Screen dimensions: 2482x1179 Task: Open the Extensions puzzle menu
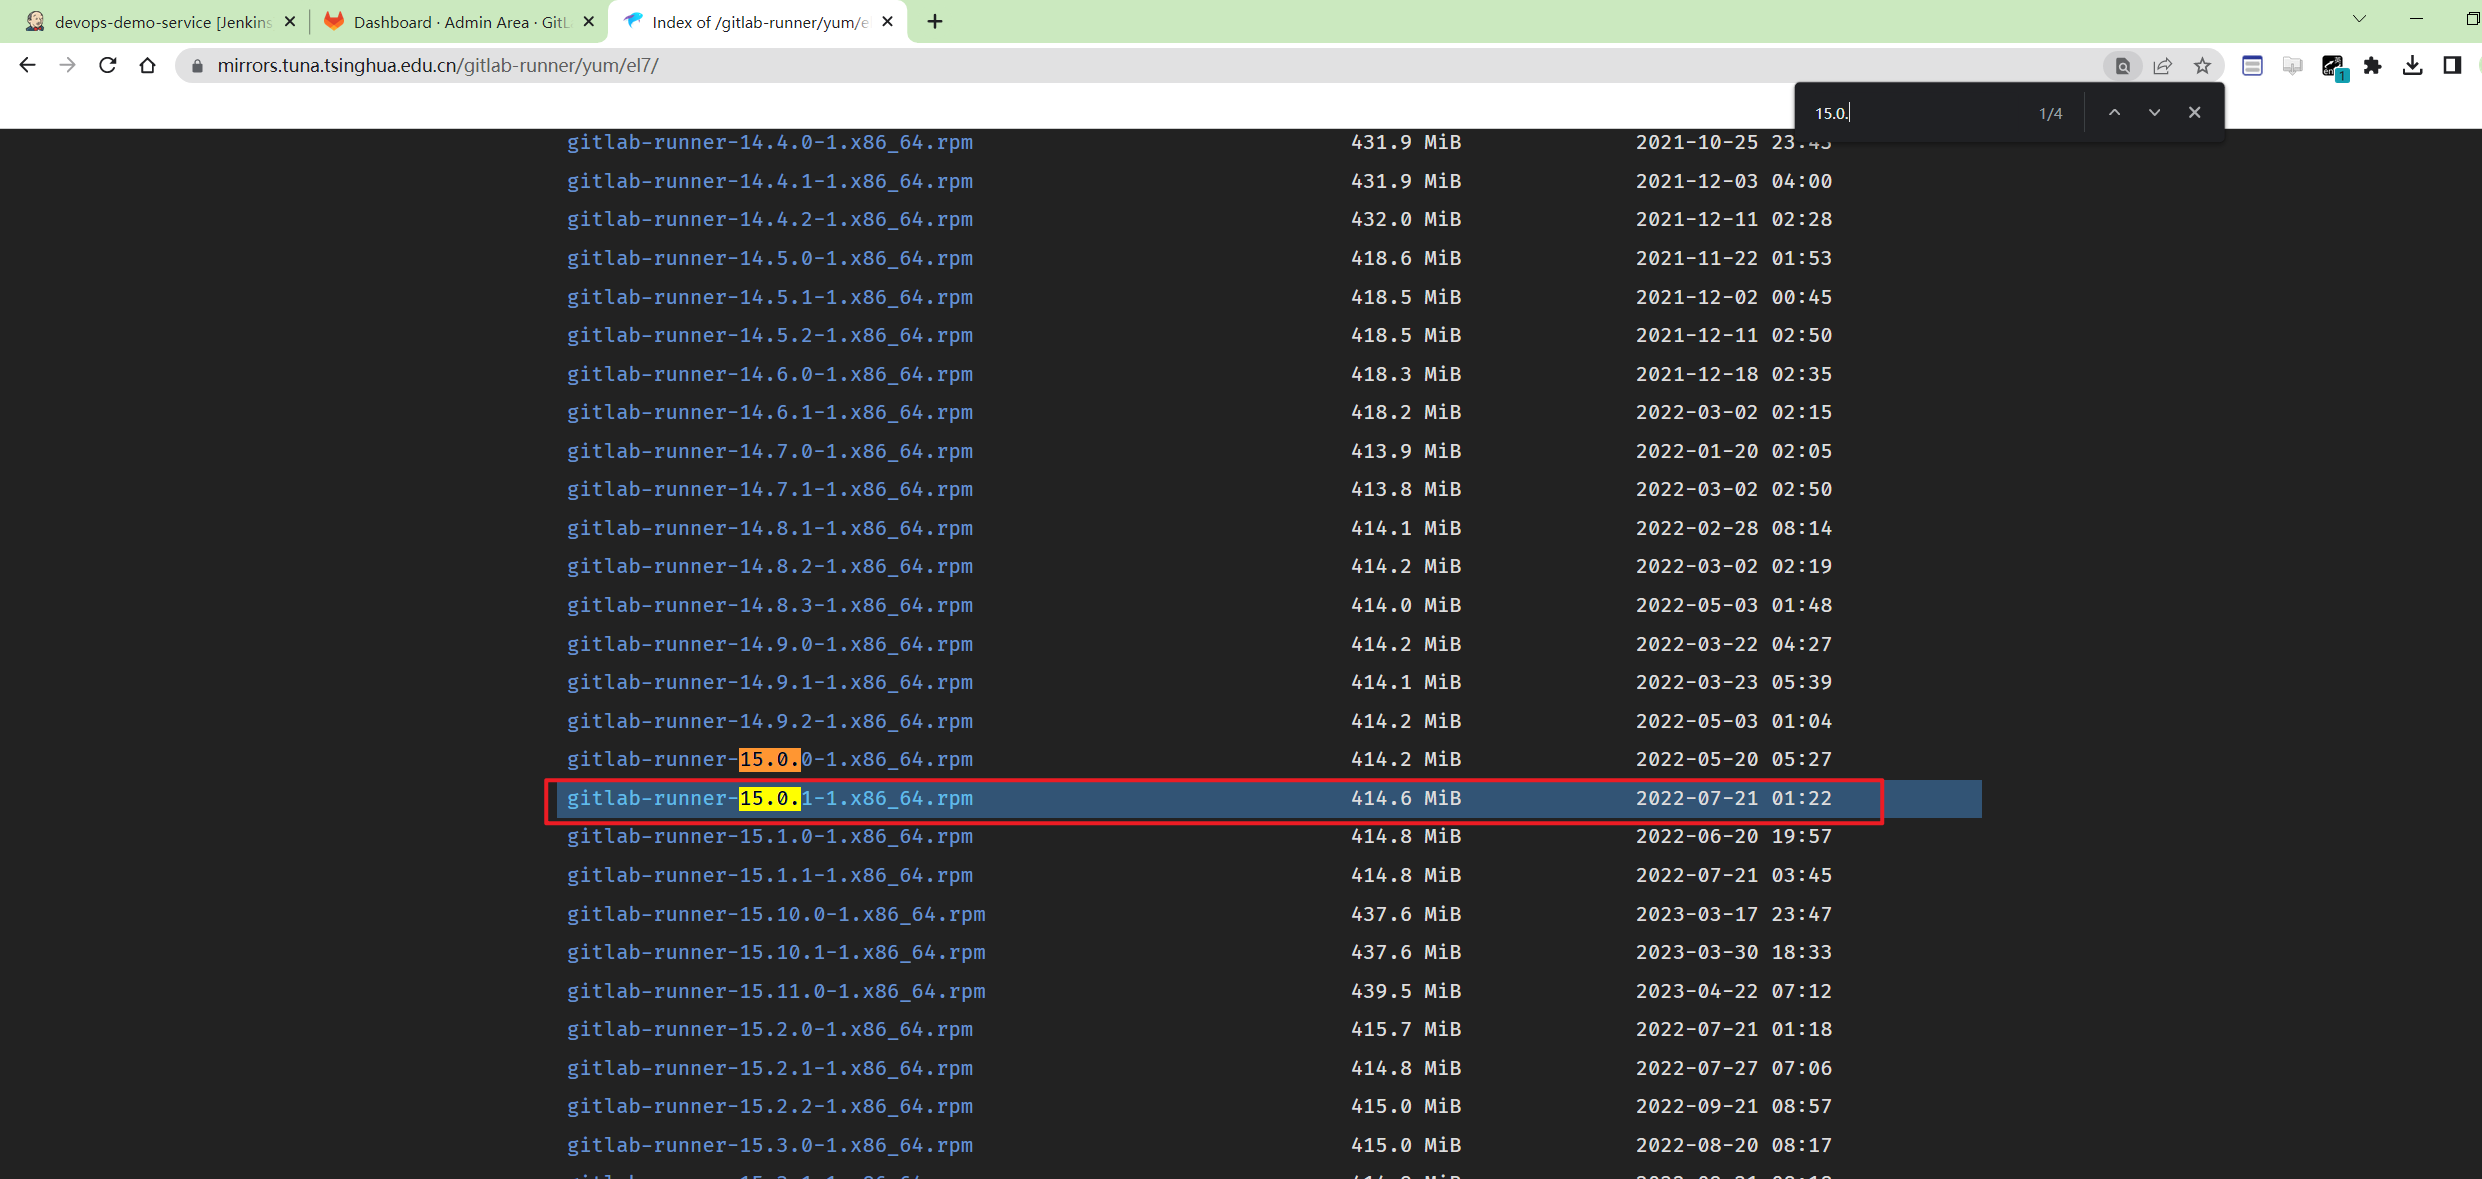(2372, 66)
